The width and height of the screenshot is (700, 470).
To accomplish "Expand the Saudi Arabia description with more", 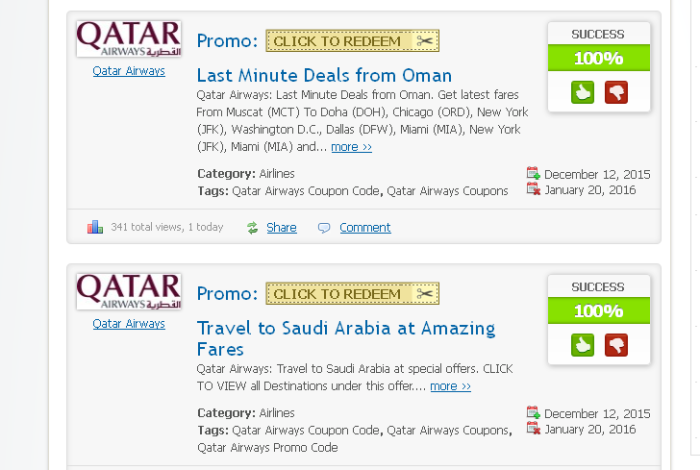I will click(x=450, y=386).
